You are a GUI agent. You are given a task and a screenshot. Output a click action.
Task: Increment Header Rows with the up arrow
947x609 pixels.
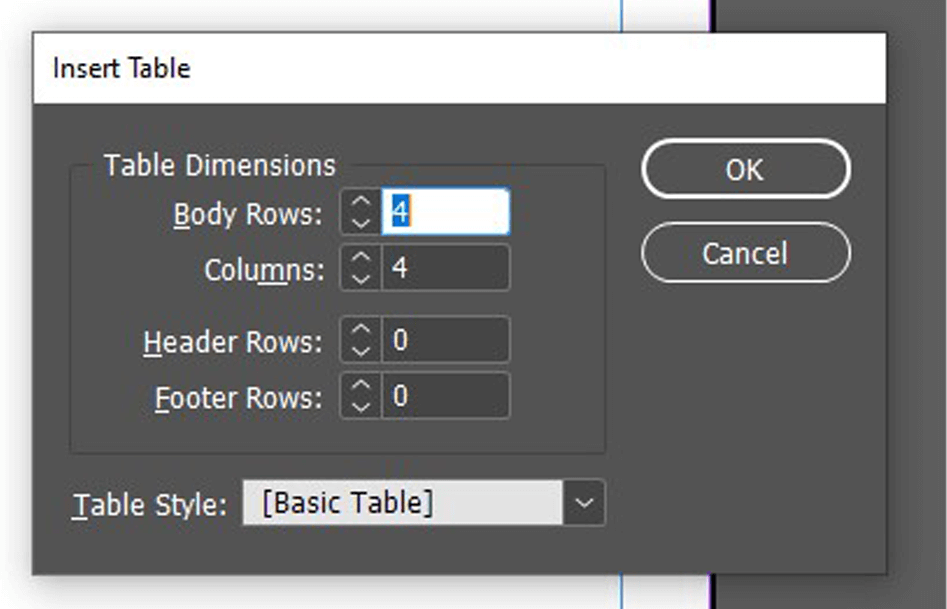(x=361, y=329)
